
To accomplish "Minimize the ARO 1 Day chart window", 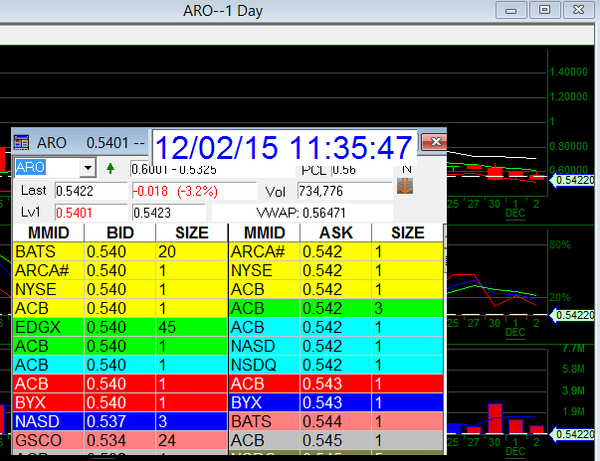I will pos(514,10).
